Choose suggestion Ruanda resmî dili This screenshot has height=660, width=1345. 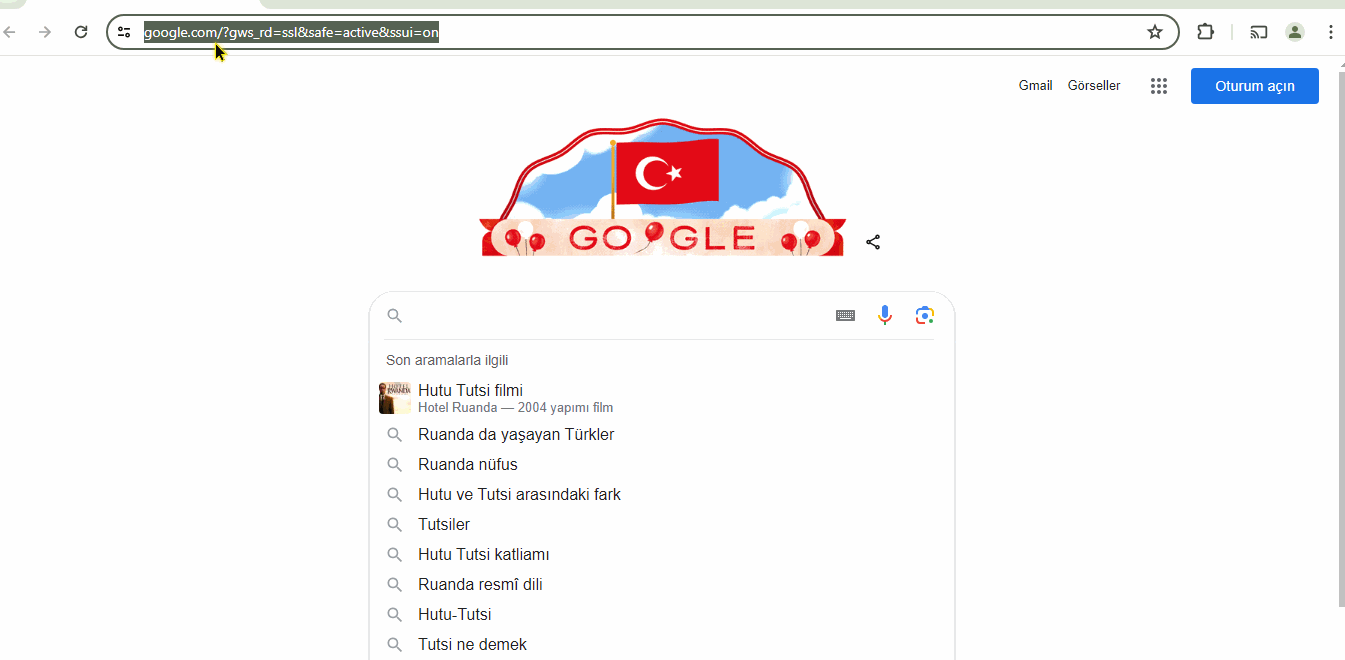point(662,585)
